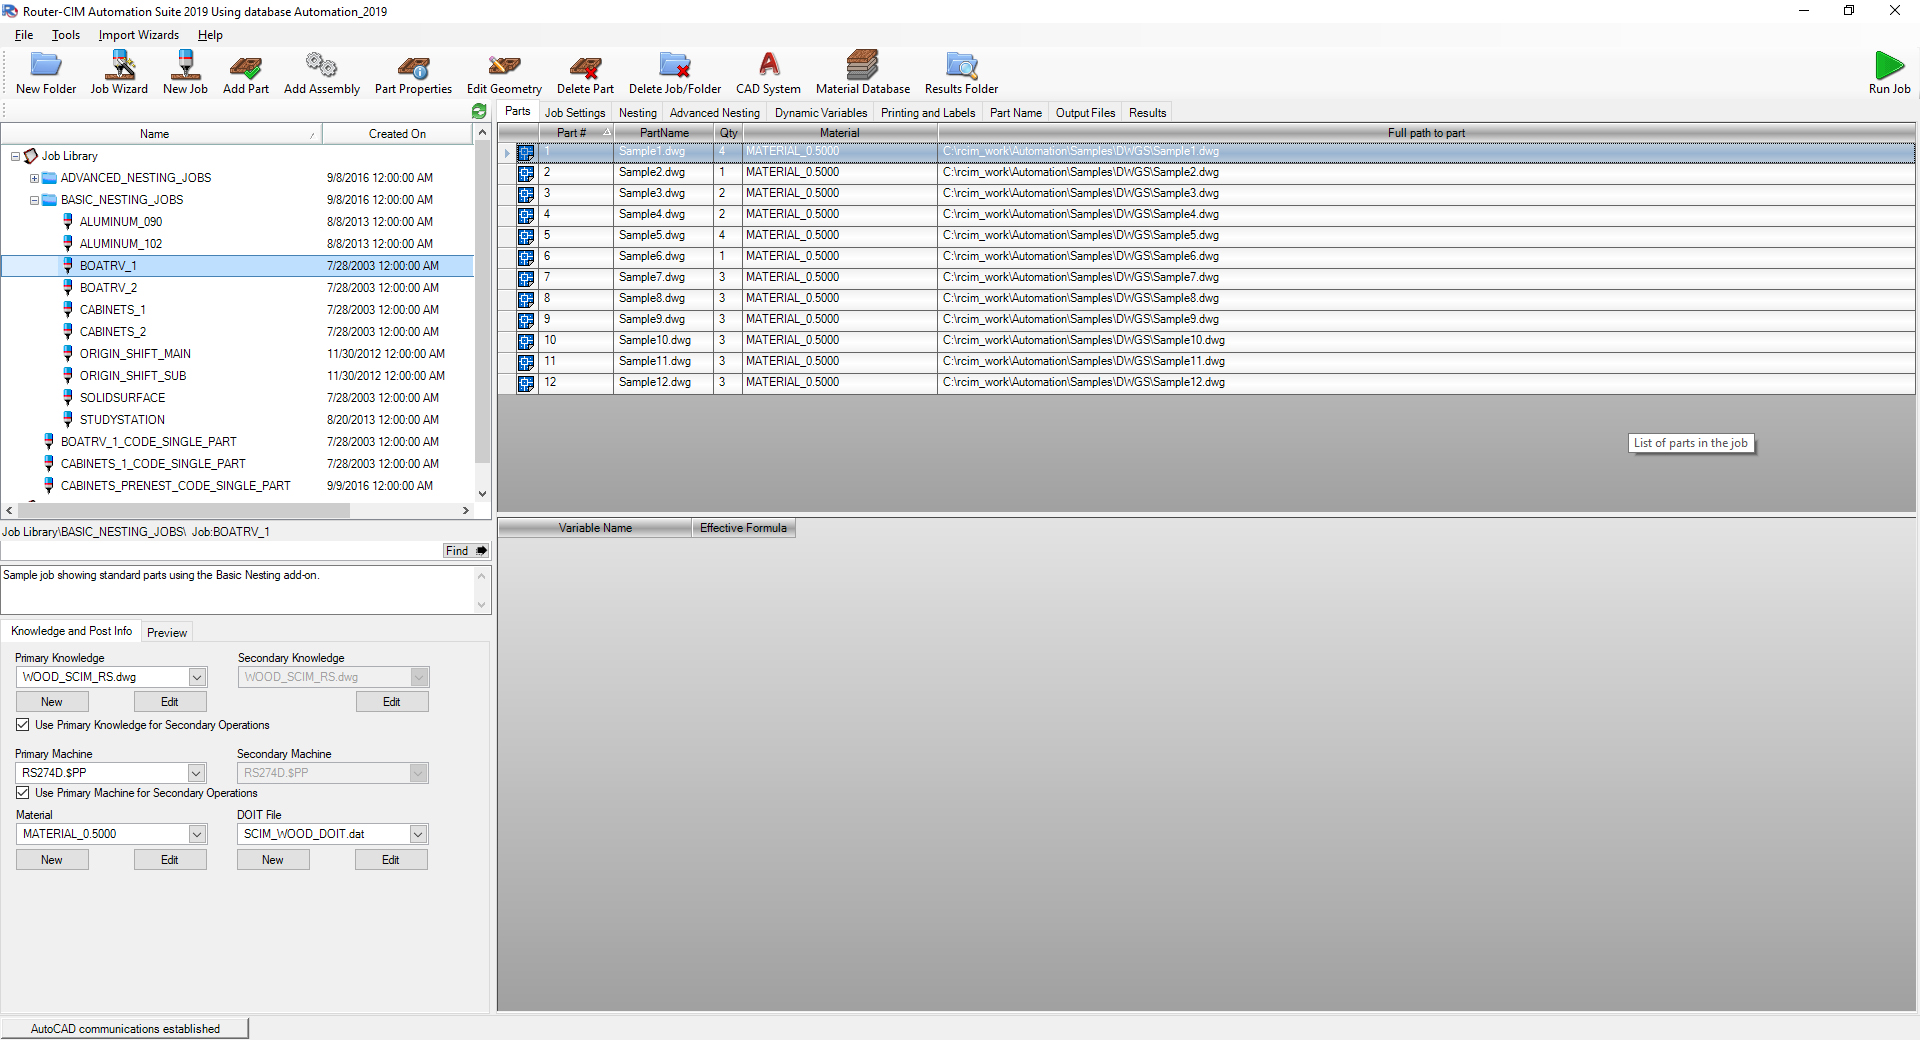Open the Secondary Machine dropdown
Image resolution: width=1920 pixels, height=1040 pixels.
419,773
